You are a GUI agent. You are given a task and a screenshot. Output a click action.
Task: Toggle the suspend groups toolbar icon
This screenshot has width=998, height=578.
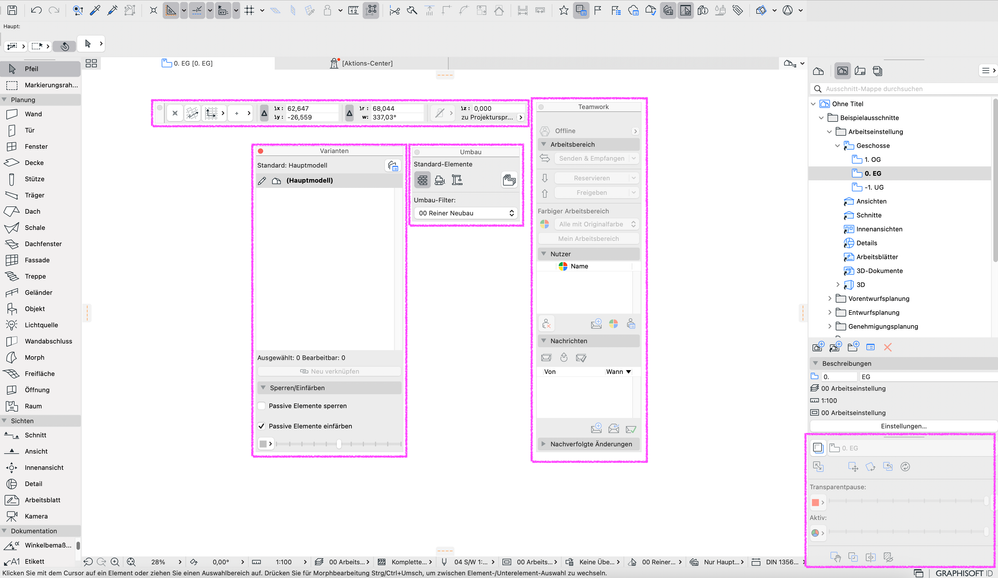(x=372, y=10)
